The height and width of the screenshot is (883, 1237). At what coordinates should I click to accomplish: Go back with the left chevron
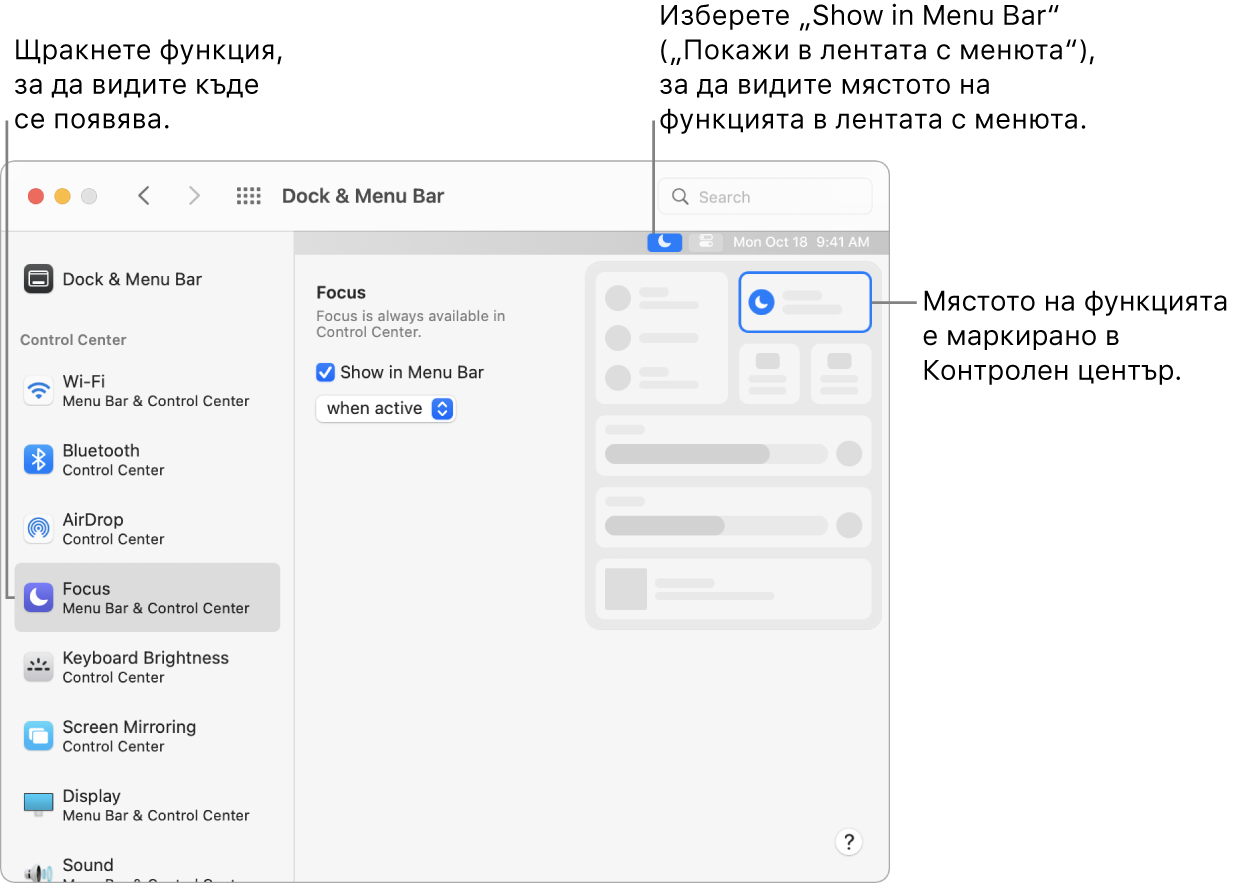pyautogui.click(x=144, y=196)
